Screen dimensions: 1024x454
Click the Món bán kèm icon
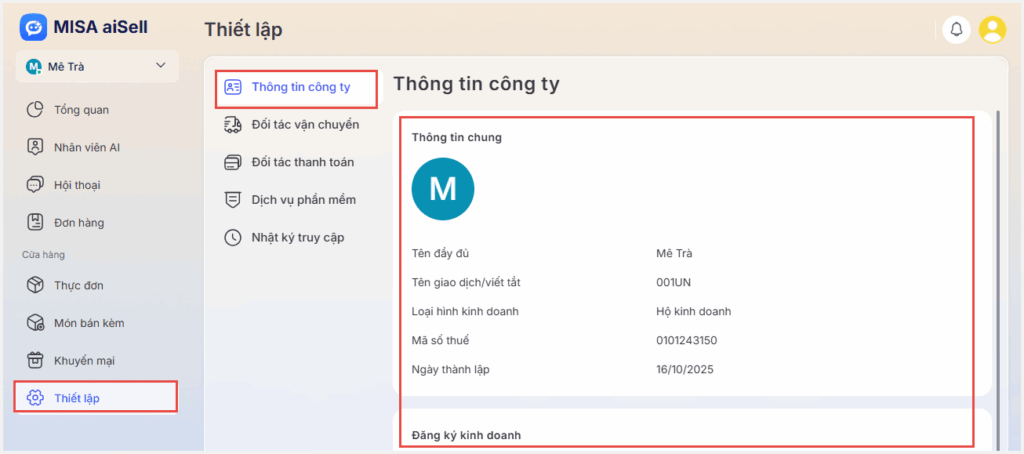coord(35,323)
